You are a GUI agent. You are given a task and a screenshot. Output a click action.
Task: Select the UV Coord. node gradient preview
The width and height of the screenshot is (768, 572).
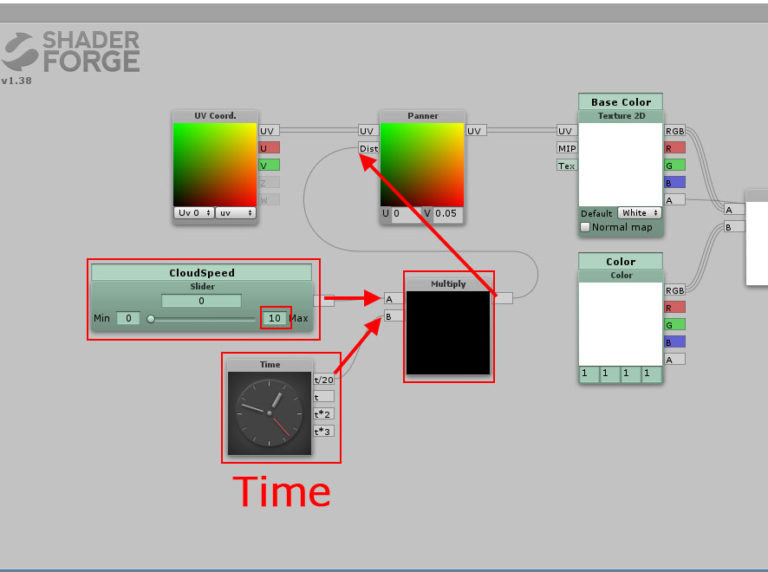215,164
